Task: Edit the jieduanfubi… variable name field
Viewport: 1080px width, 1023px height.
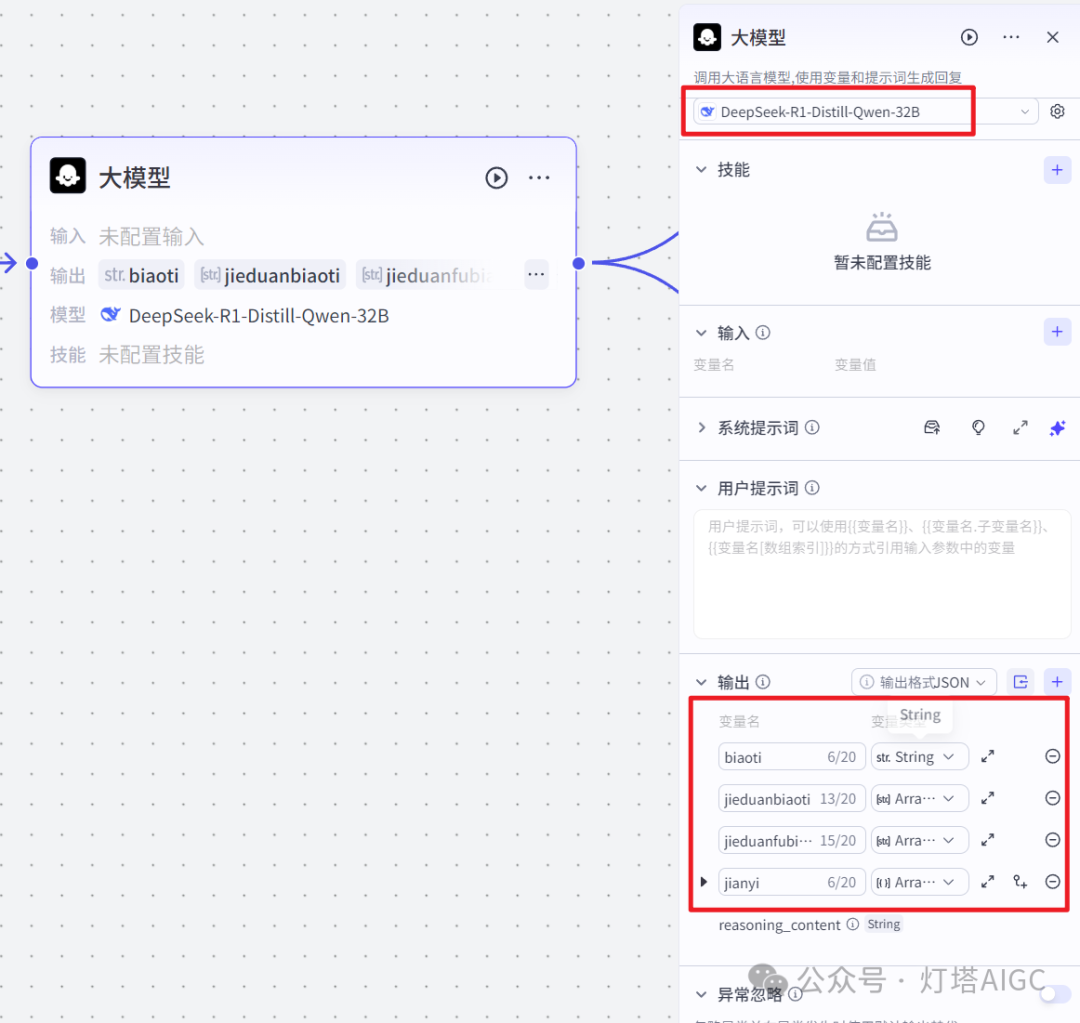Action: (791, 840)
